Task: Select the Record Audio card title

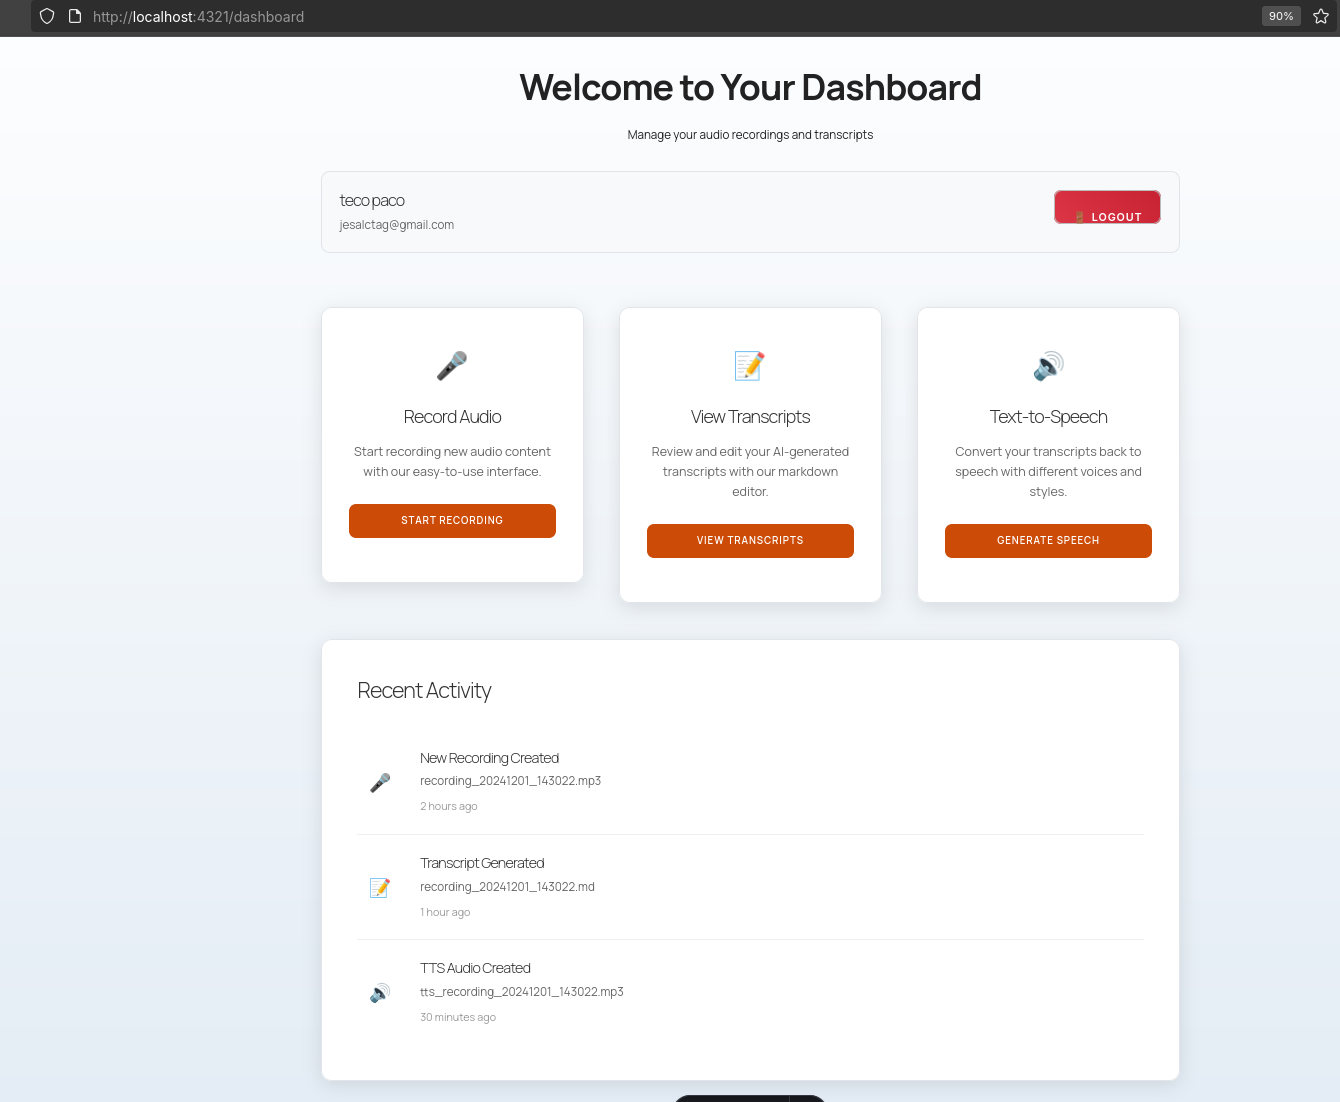Action: [452, 417]
